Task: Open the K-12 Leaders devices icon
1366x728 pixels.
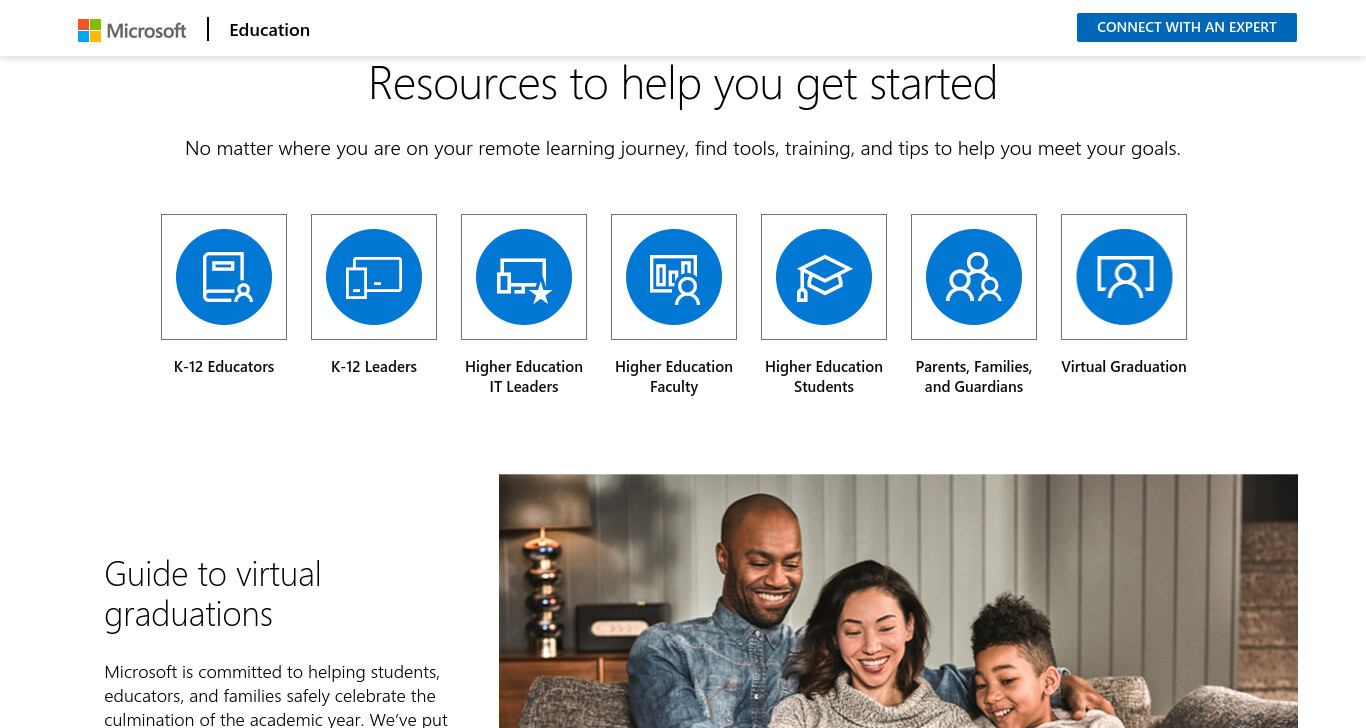Action: 374,277
